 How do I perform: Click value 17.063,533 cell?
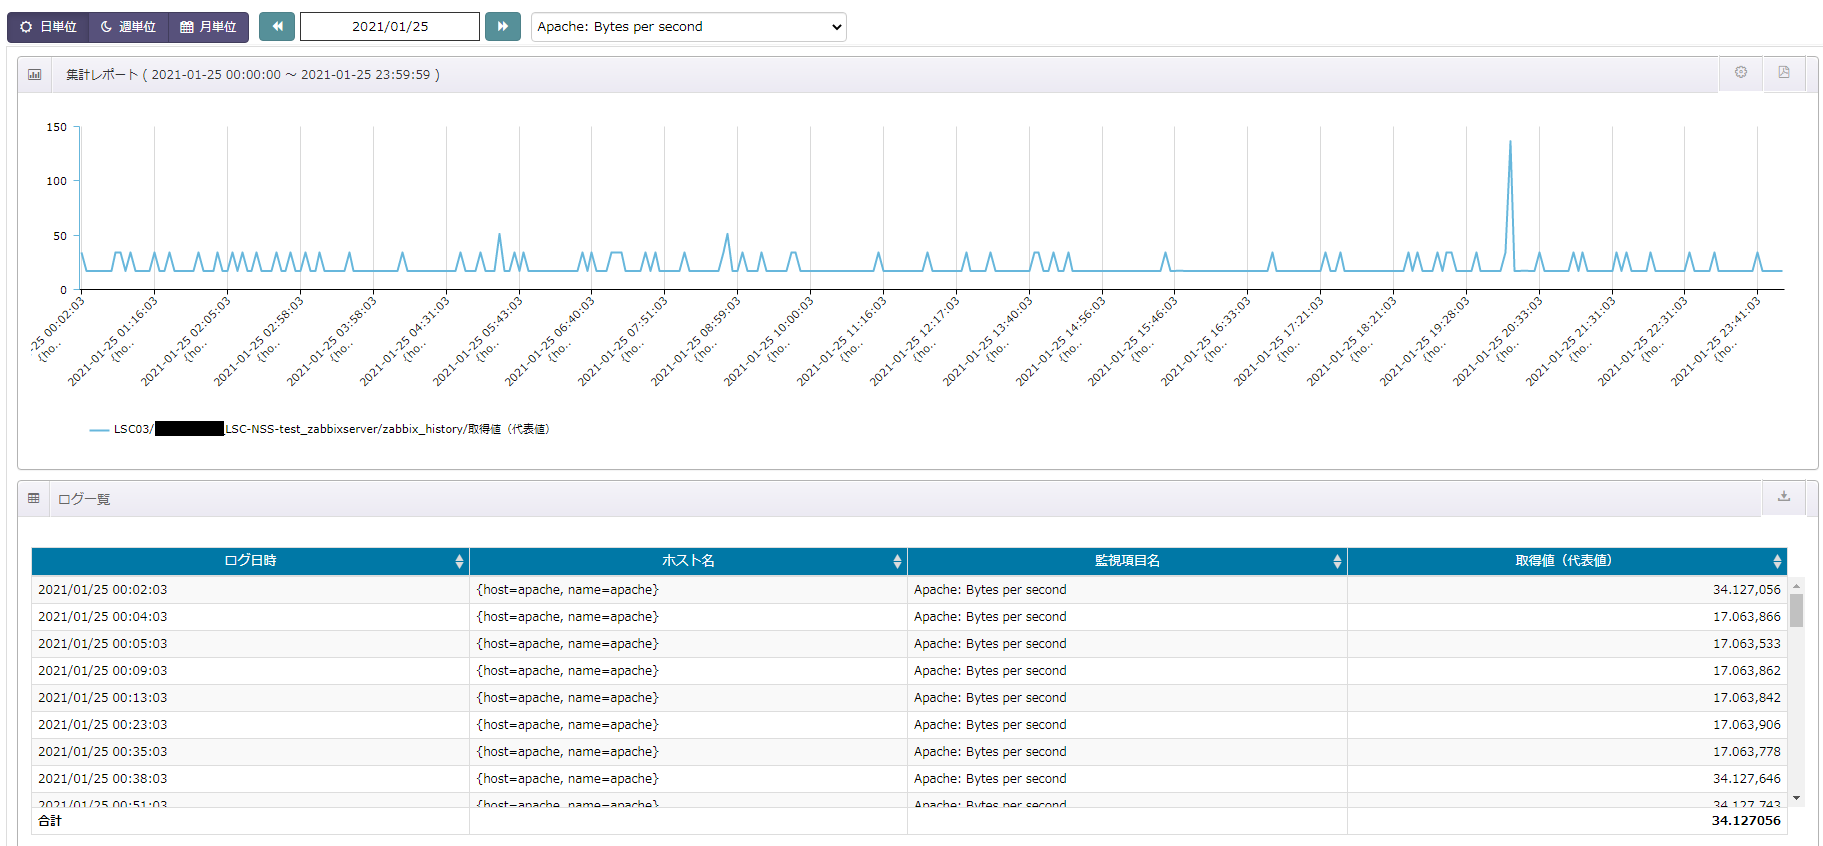tap(1746, 644)
